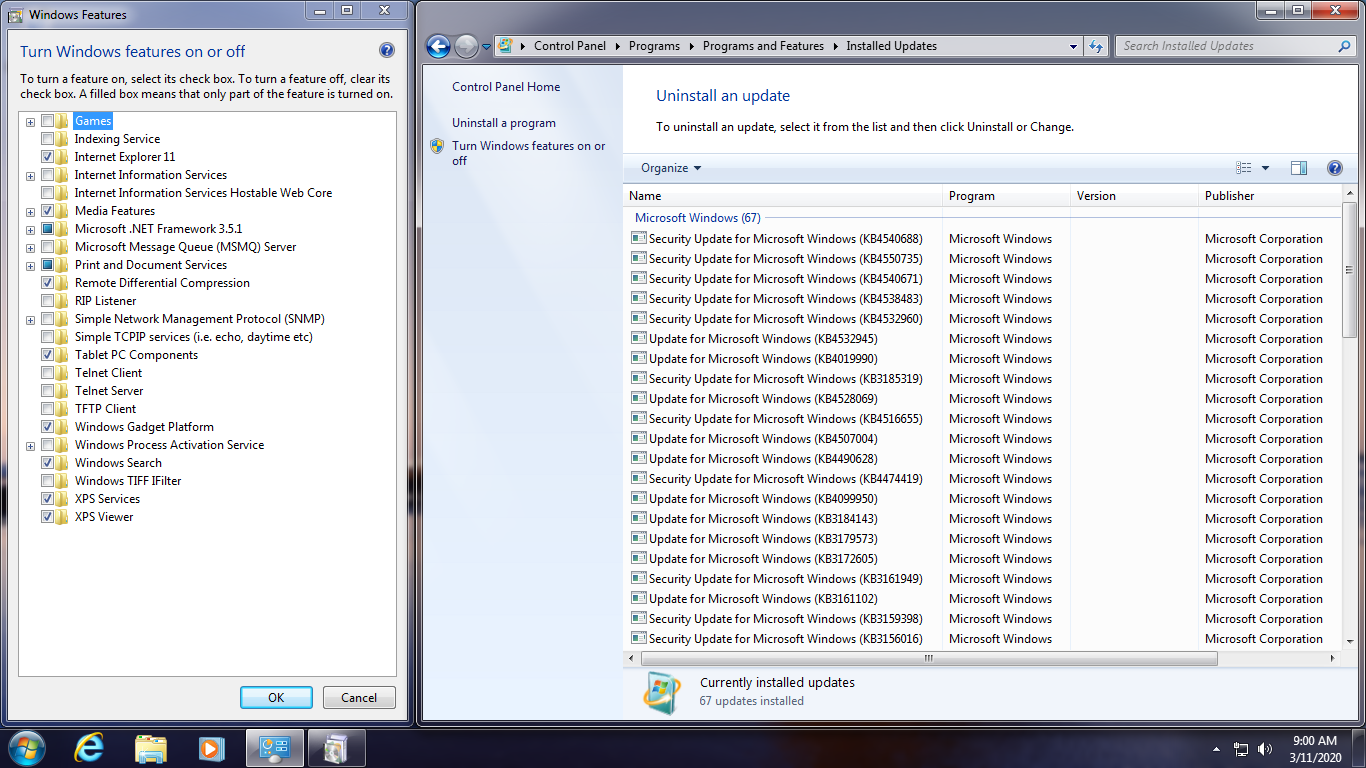Image resolution: width=1366 pixels, height=768 pixels.
Task: Click OK in Windows Features
Action: pyautogui.click(x=276, y=698)
